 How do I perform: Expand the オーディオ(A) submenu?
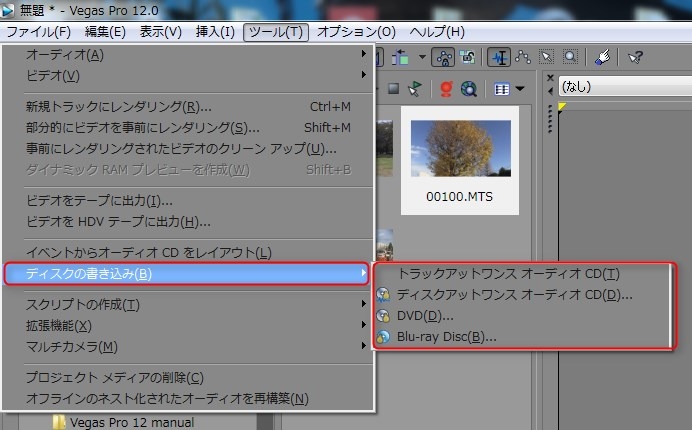coord(188,55)
